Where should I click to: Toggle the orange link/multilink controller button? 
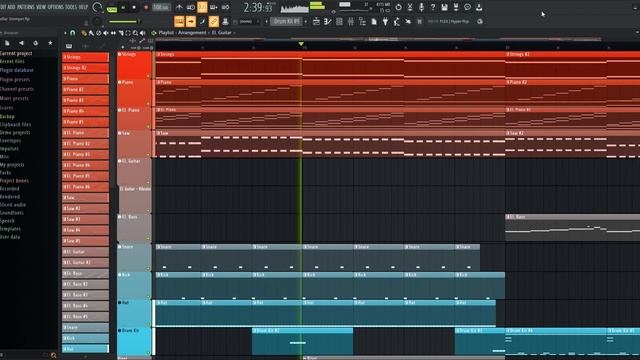coord(213,21)
